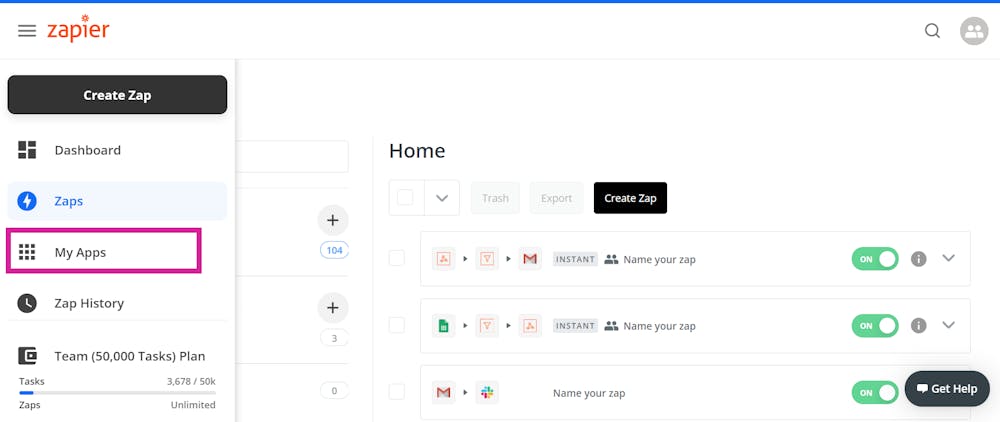Screen dimensions: 1000x422
Task: Click the orange trigger app icon in first zap
Action: click(x=443, y=259)
